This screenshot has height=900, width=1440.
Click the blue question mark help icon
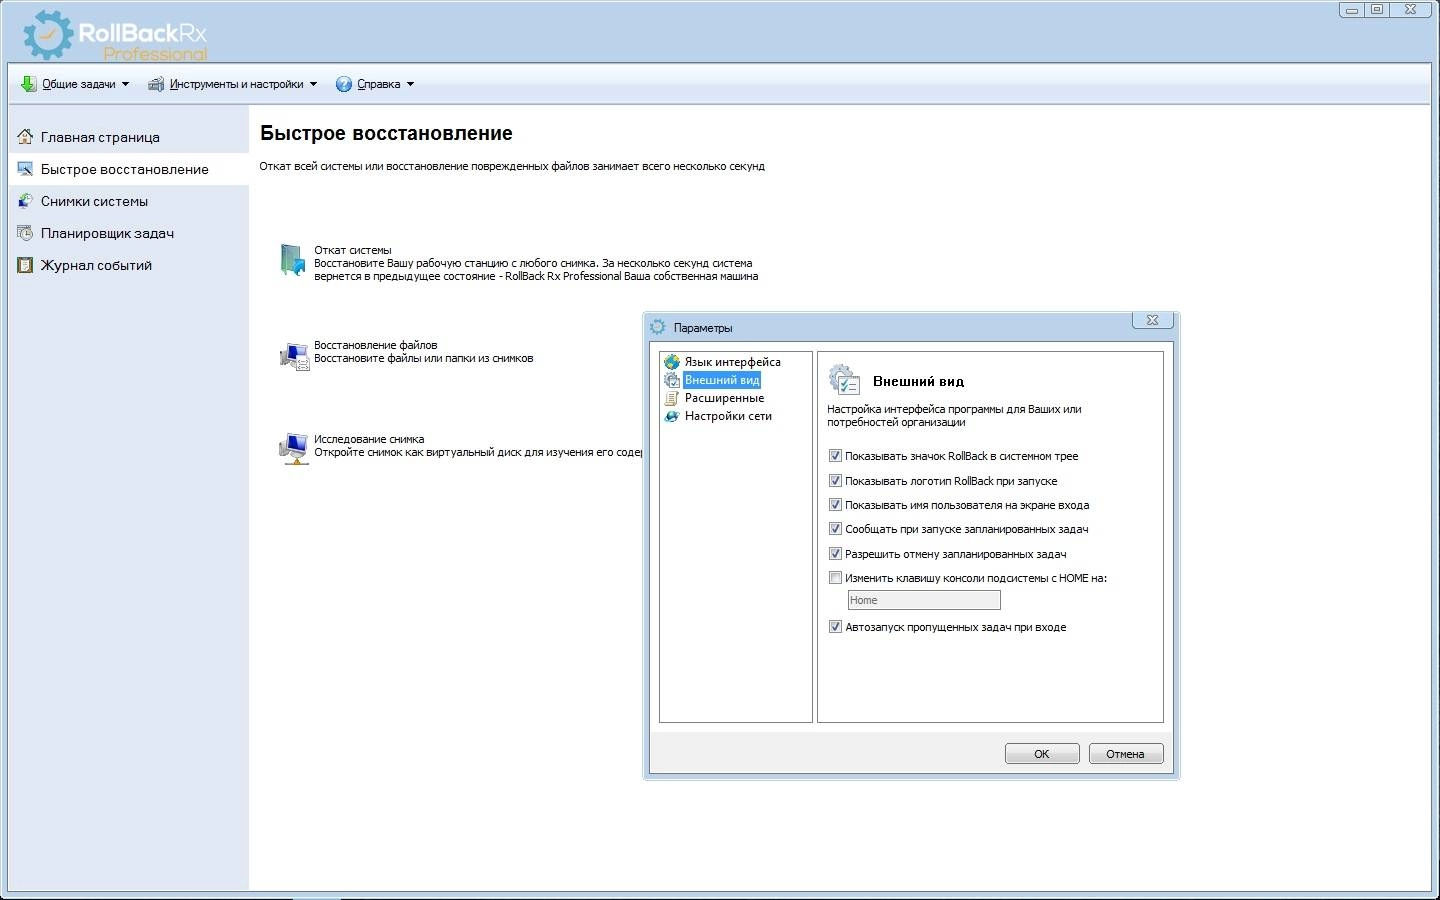[344, 84]
